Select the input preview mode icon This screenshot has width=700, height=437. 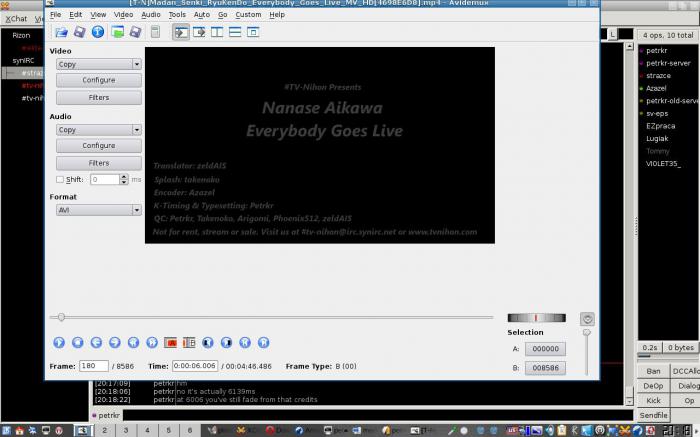181,32
